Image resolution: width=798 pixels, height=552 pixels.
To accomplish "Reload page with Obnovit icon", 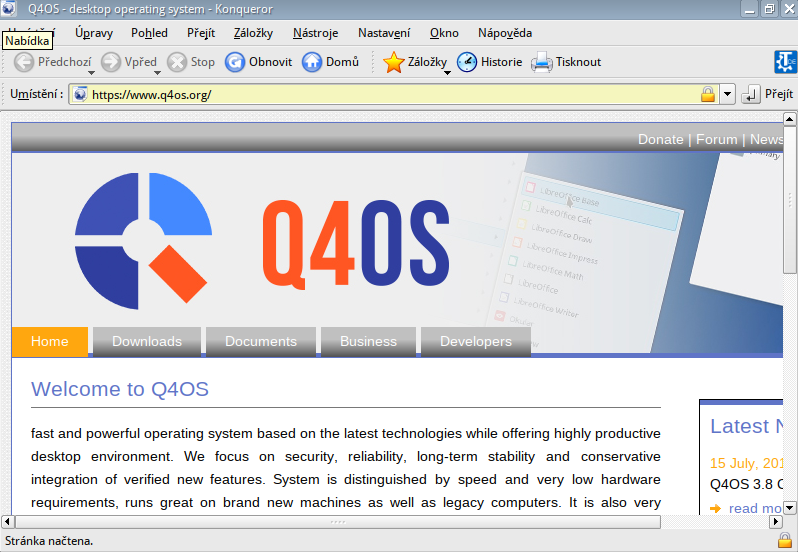I will pyautogui.click(x=235, y=62).
